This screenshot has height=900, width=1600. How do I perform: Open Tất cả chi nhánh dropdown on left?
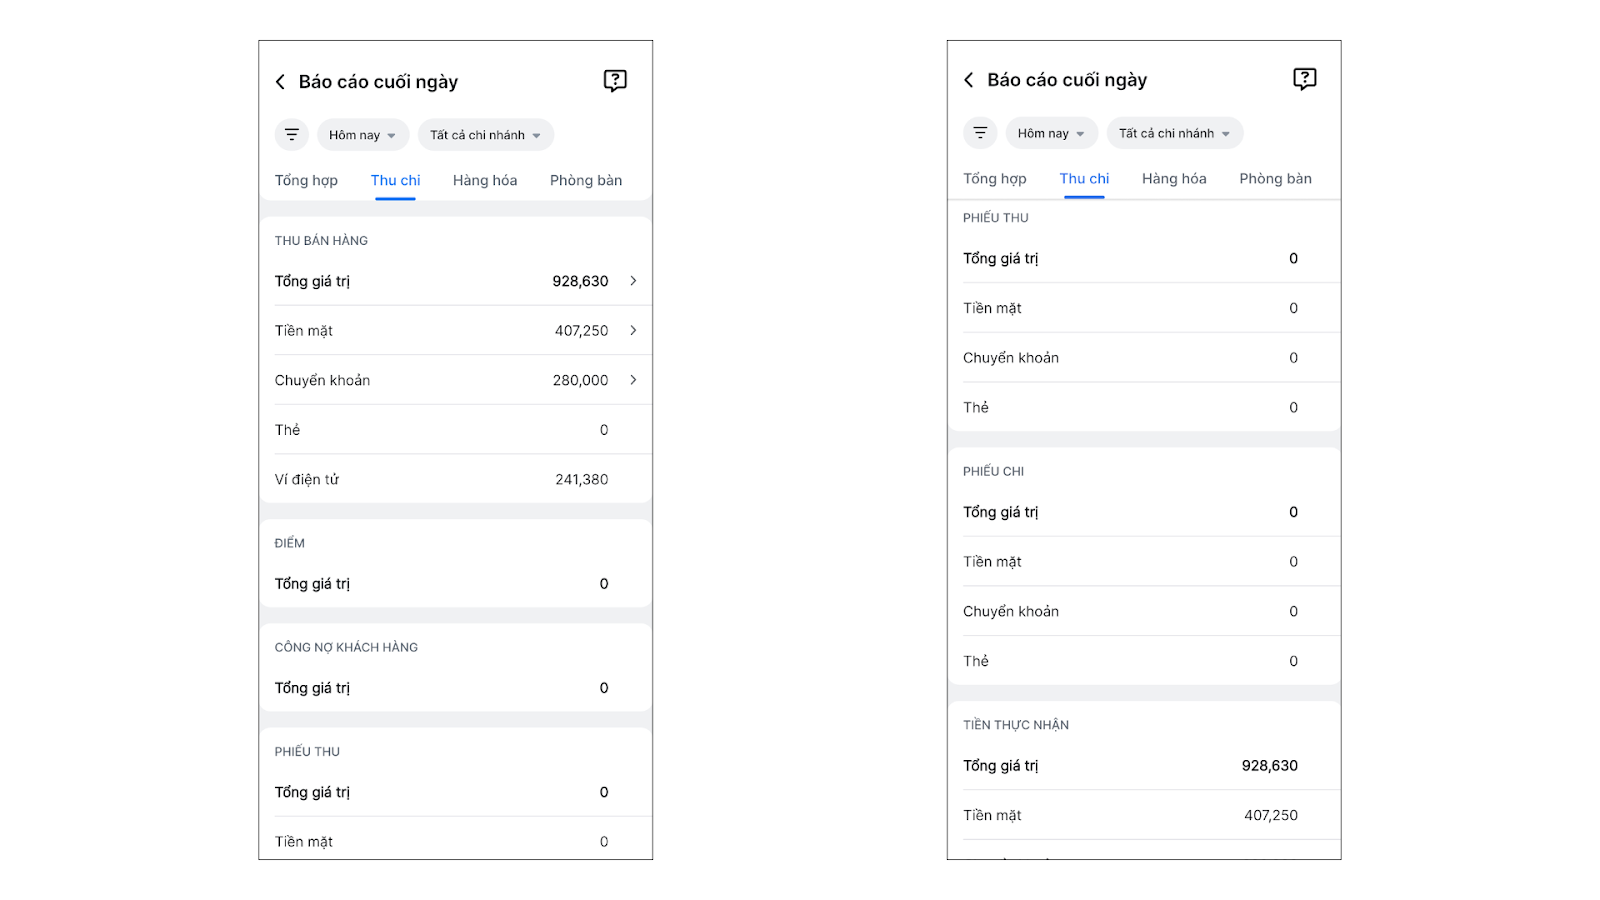pos(485,135)
